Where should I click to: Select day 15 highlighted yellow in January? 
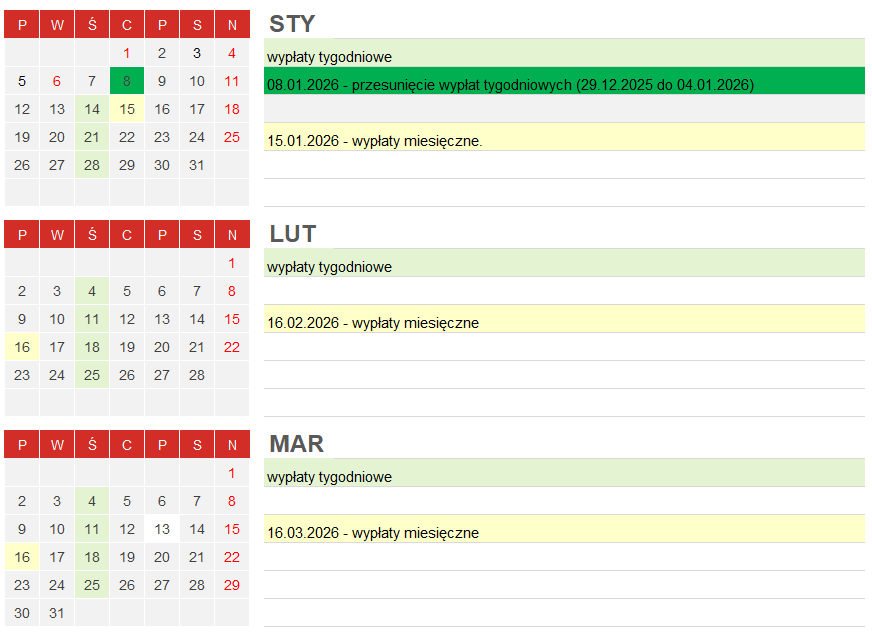(127, 108)
